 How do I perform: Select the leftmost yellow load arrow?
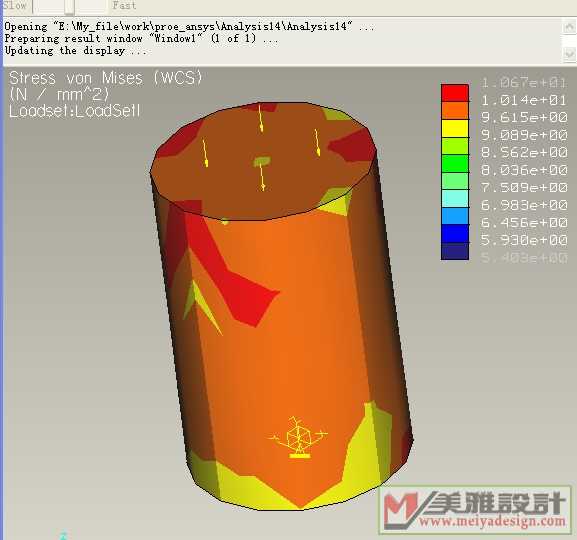205,153
